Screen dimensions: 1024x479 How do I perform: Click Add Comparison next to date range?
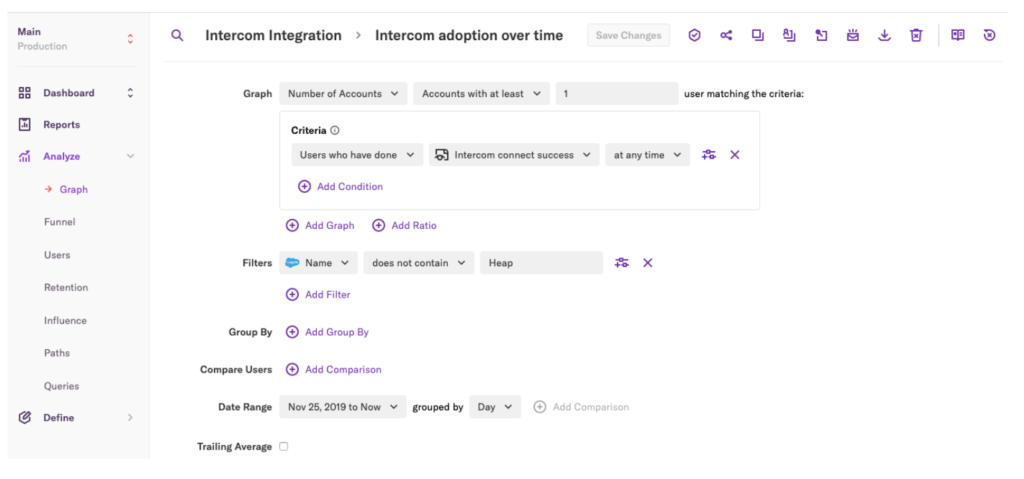pyautogui.click(x=581, y=406)
